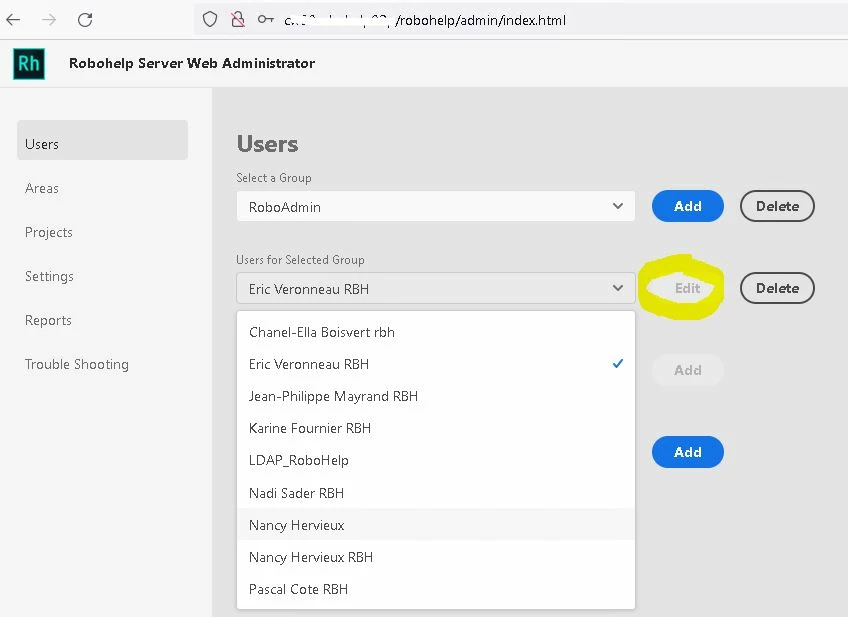Click the Edit button for selected user
Screen dimensions: 848x617
point(687,288)
